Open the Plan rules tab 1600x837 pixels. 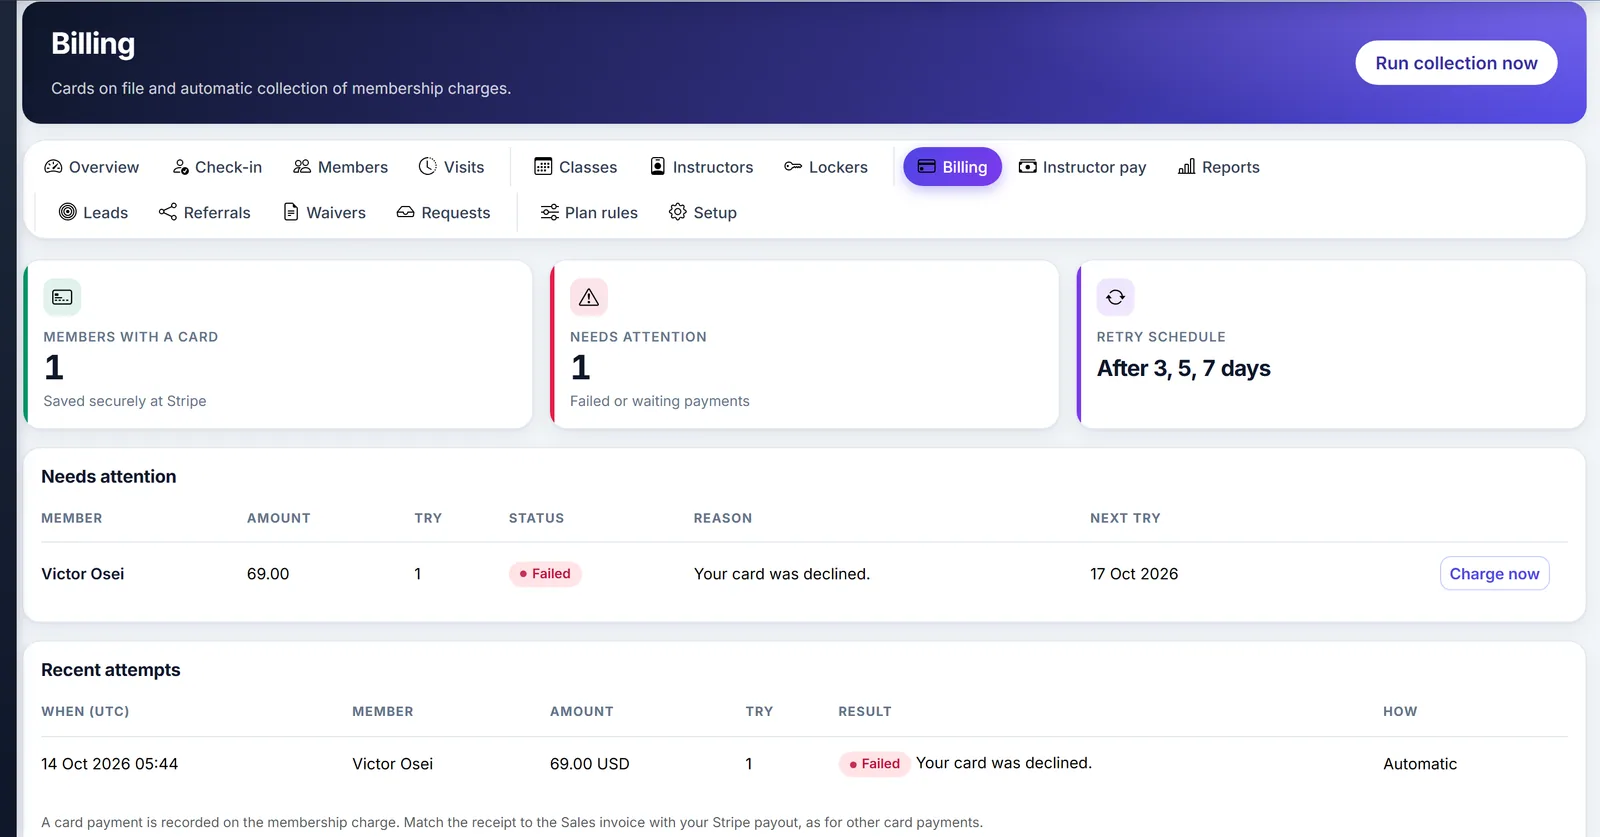click(x=589, y=212)
